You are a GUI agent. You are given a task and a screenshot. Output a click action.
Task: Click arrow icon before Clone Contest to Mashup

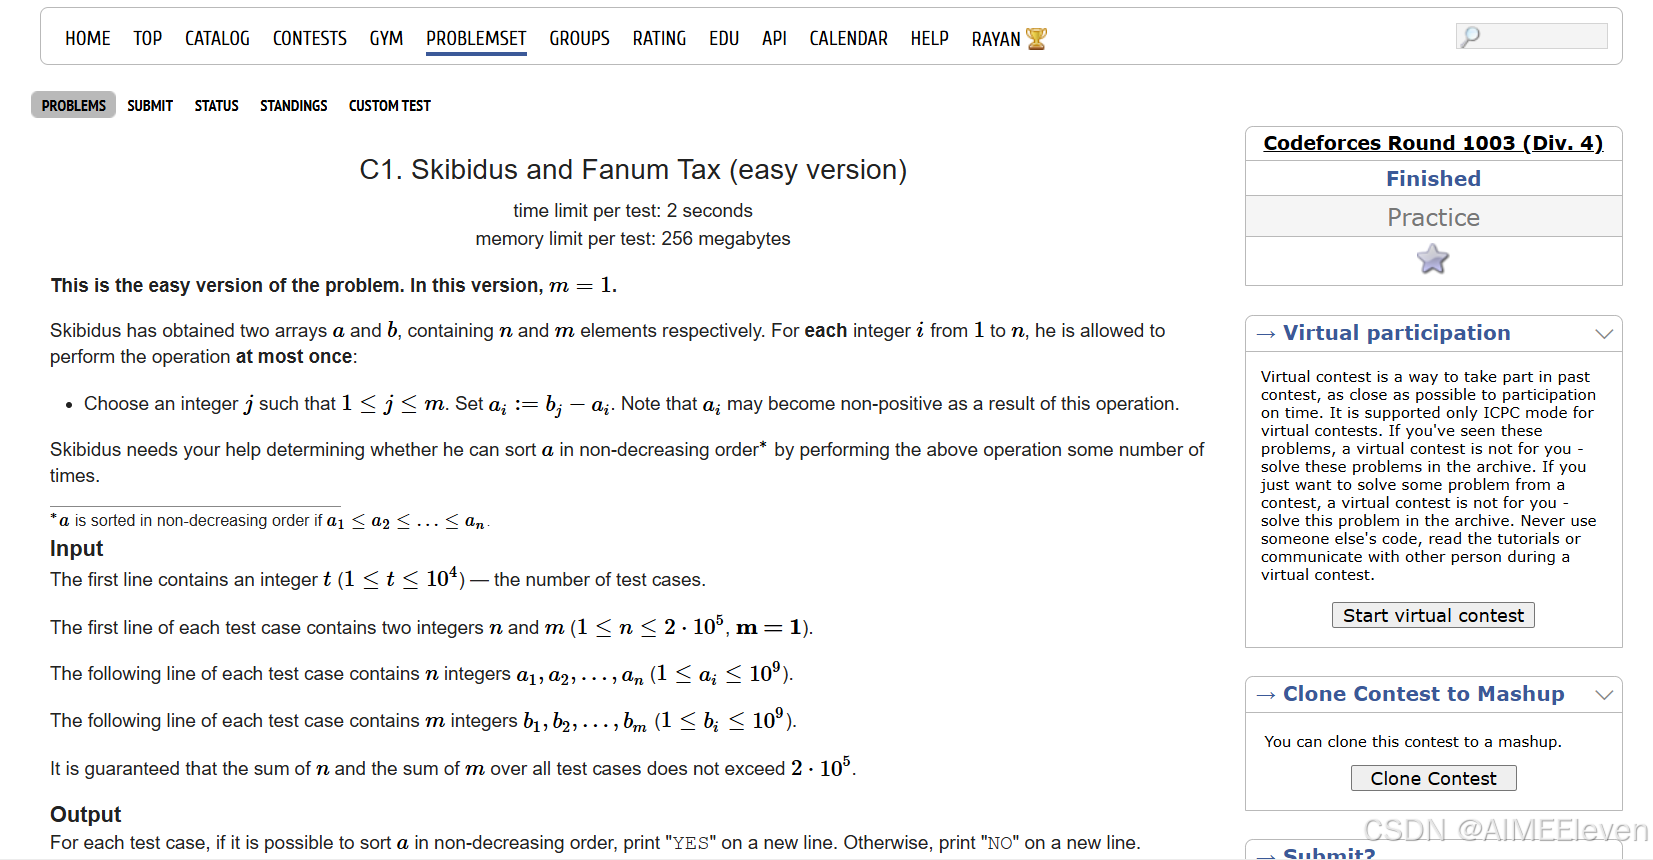(x=1266, y=695)
